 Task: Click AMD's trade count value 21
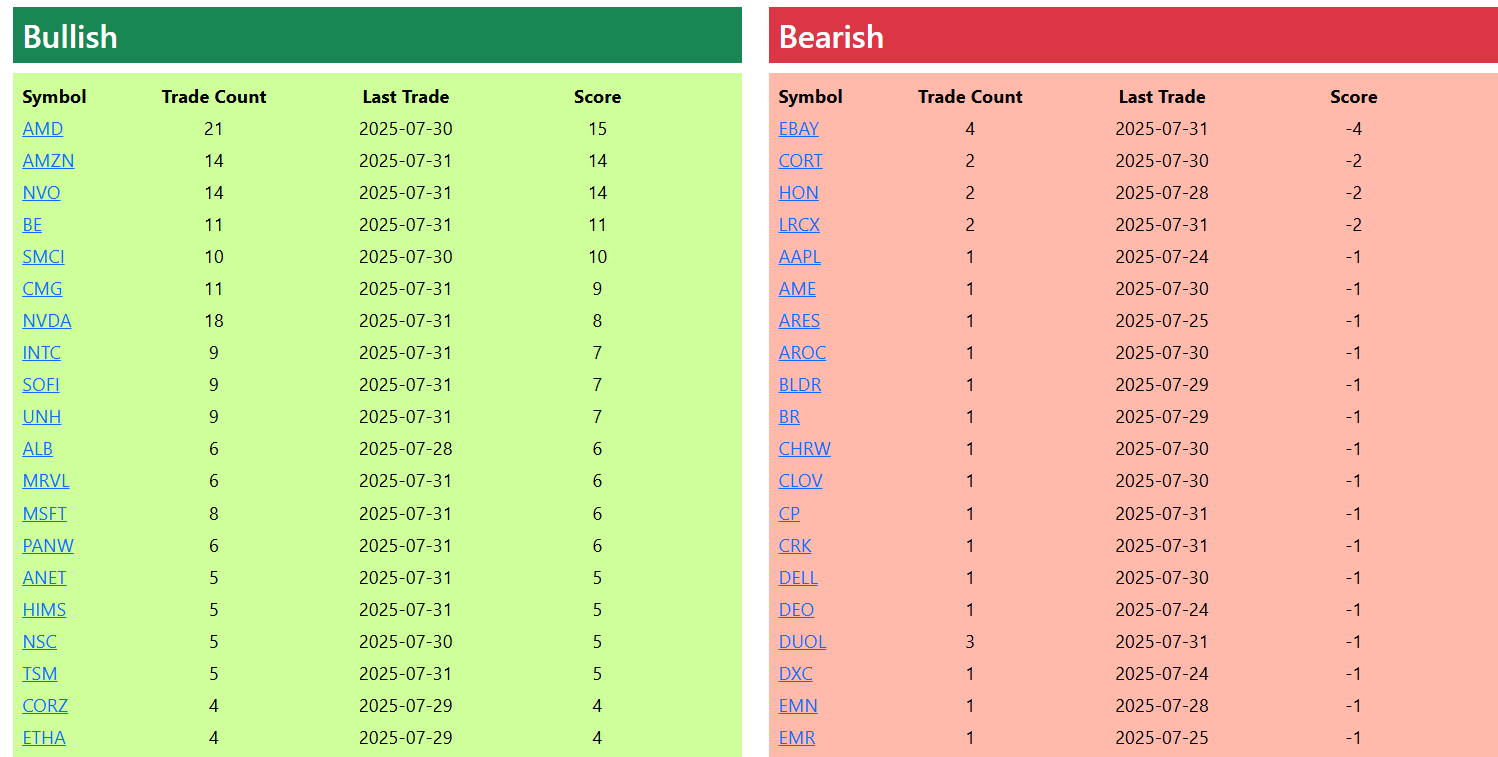214,129
